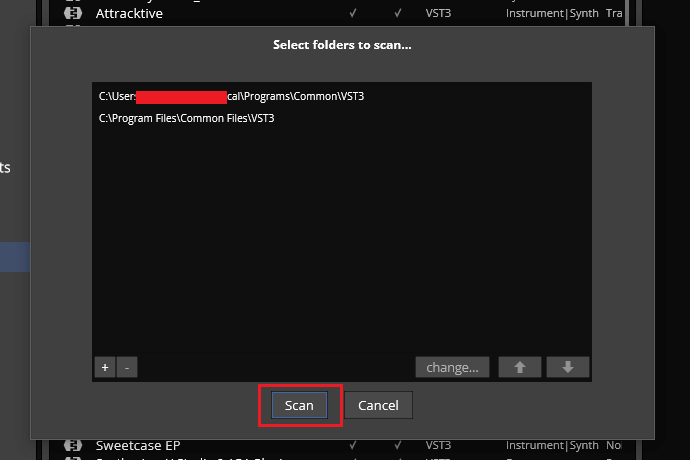
Task: Remove a folder with the minus icon
Action: [x=127, y=367]
